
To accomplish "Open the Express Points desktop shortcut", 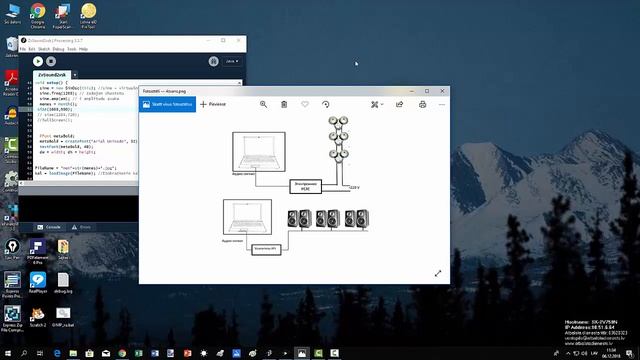I will [12, 284].
